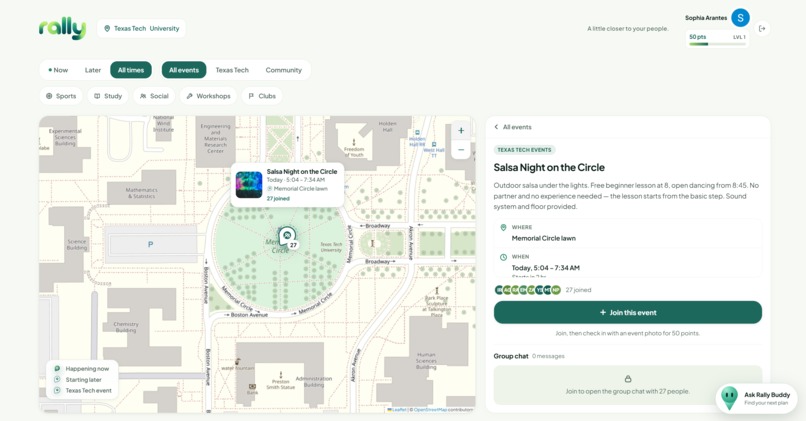The width and height of the screenshot is (806, 421).
Task: Filter events by Sports
Action: pyautogui.click(x=61, y=96)
